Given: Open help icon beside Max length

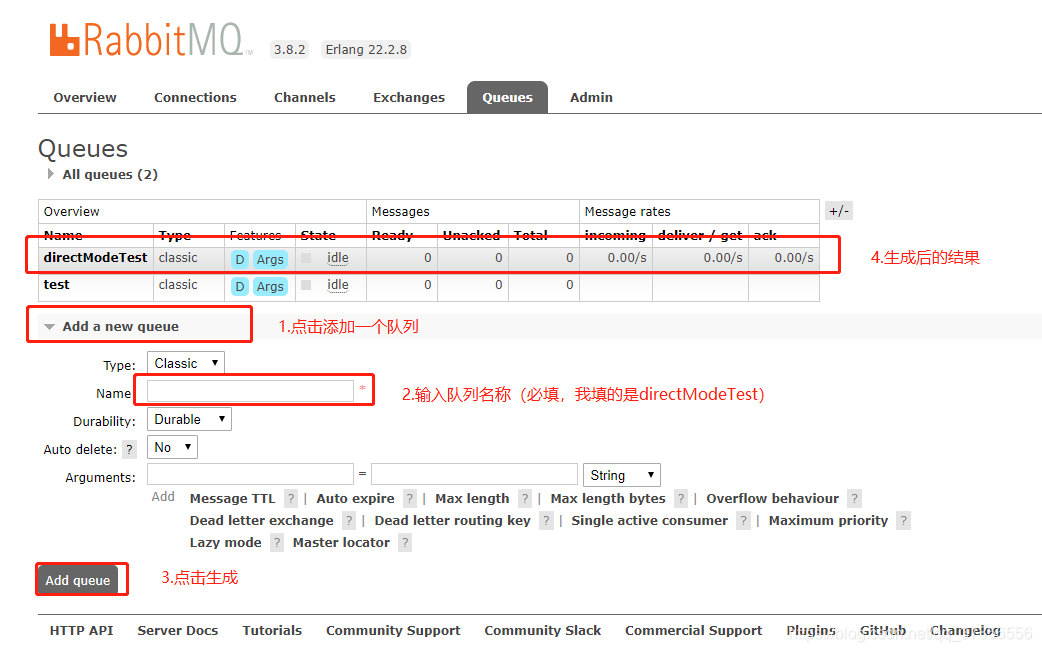Looking at the screenshot, I should click(x=525, y=498).
